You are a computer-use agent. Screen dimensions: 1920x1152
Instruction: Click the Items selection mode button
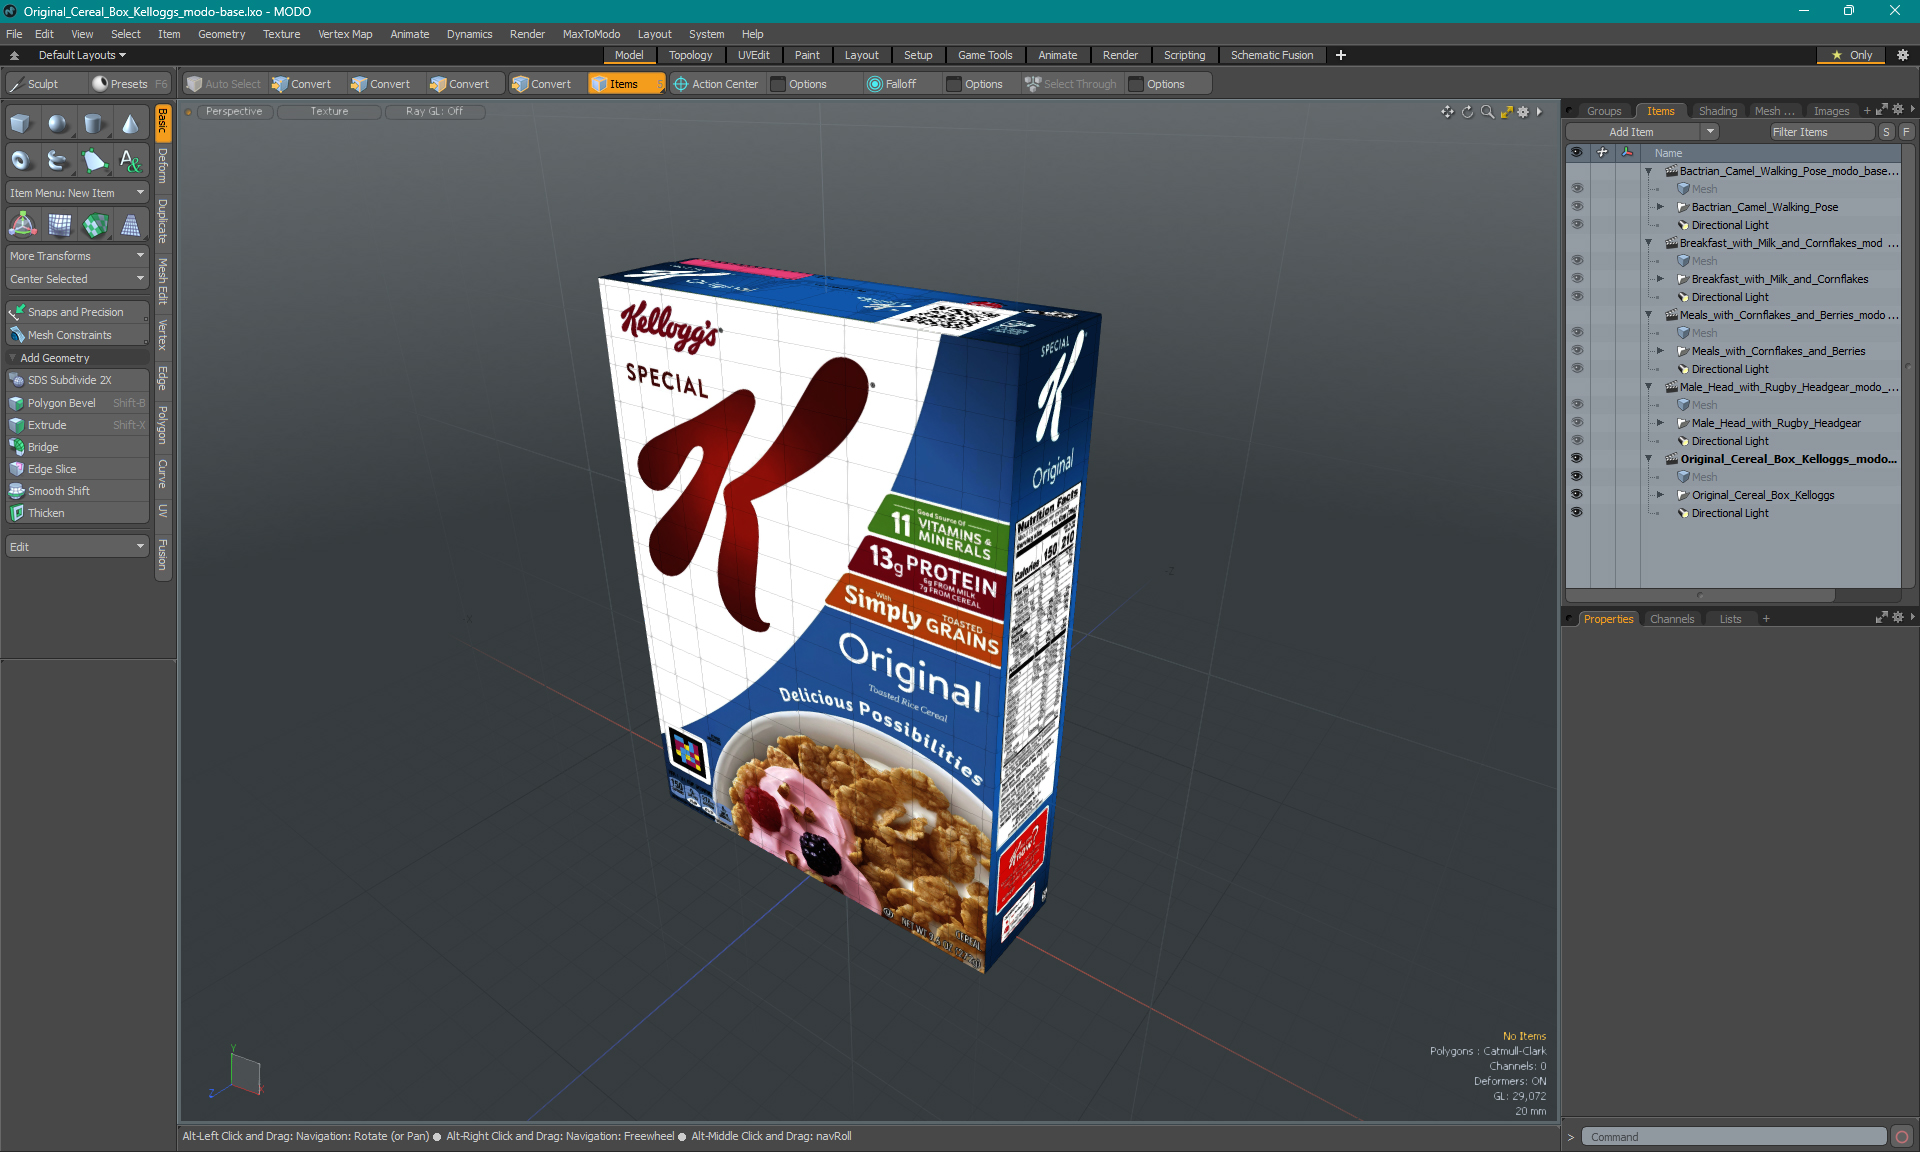point(626,84)
